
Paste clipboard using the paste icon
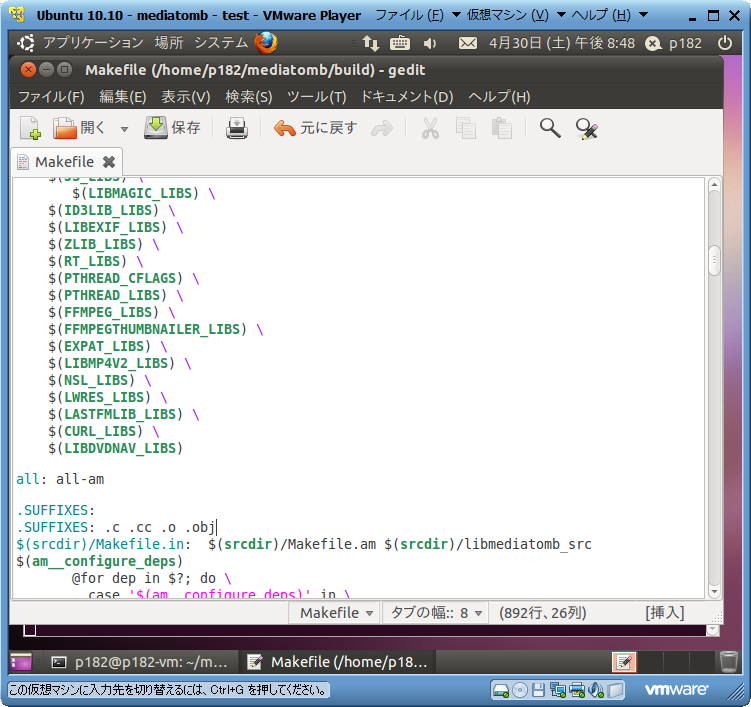[501, 128]
